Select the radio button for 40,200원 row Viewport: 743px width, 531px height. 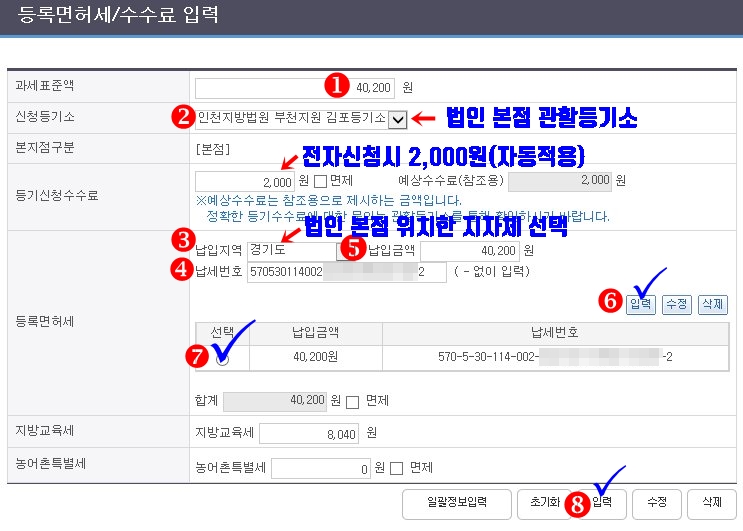click(x=222, y=360)
